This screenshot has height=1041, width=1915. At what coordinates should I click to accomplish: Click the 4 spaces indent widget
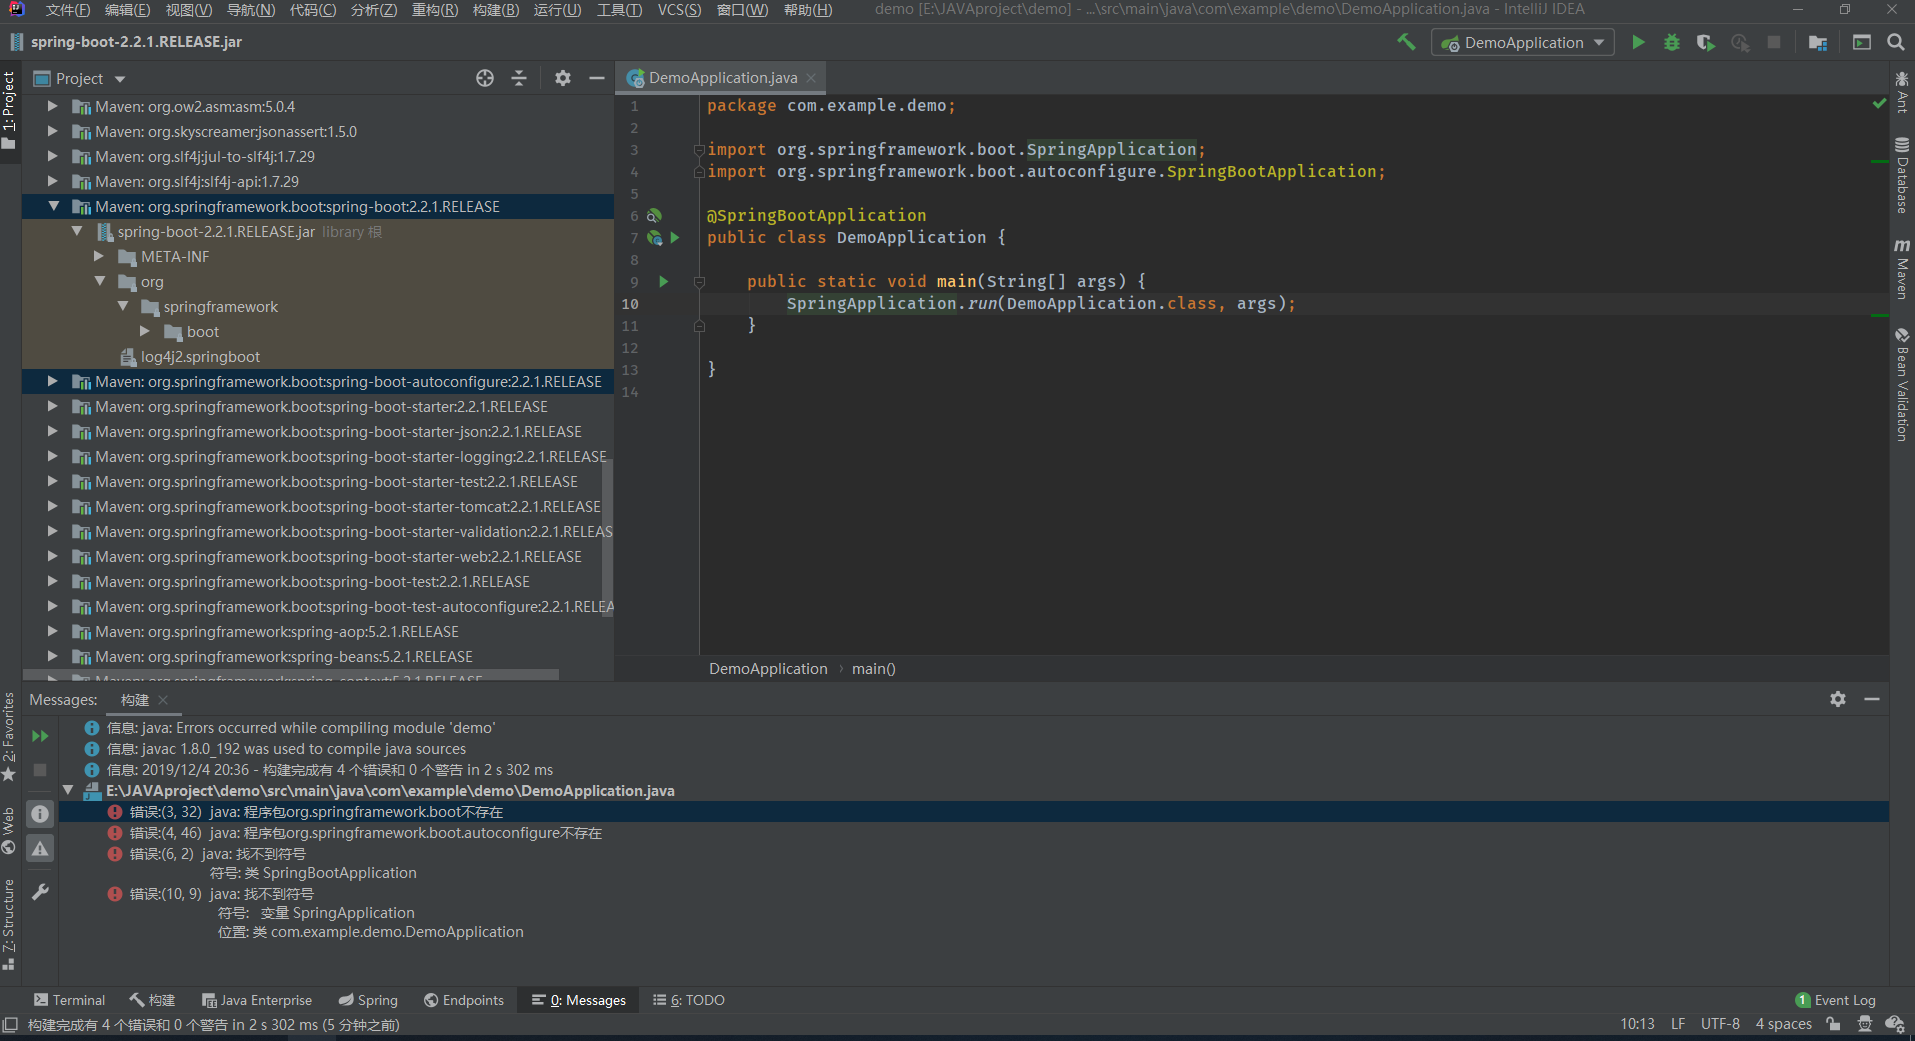click(x=1783, y=1024)
